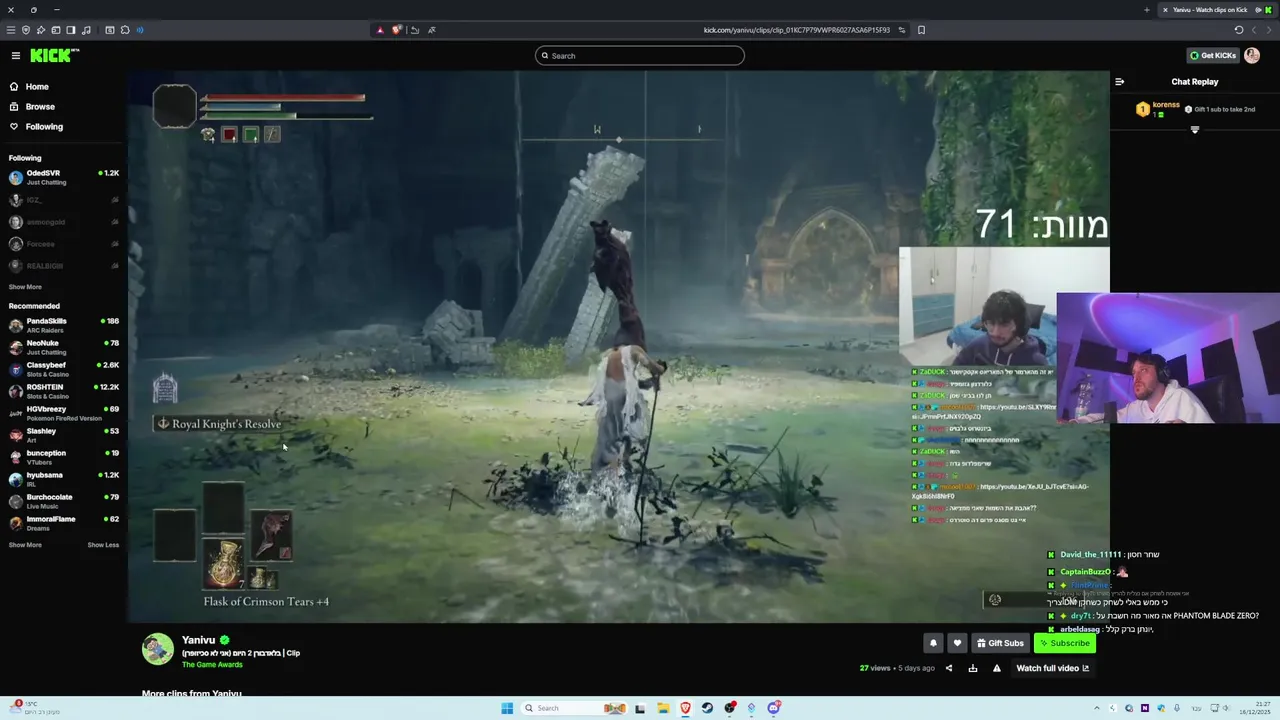Screen dimensions: 1280x720
Task: Open The Game Awards category link
Action: coord(212,665)
